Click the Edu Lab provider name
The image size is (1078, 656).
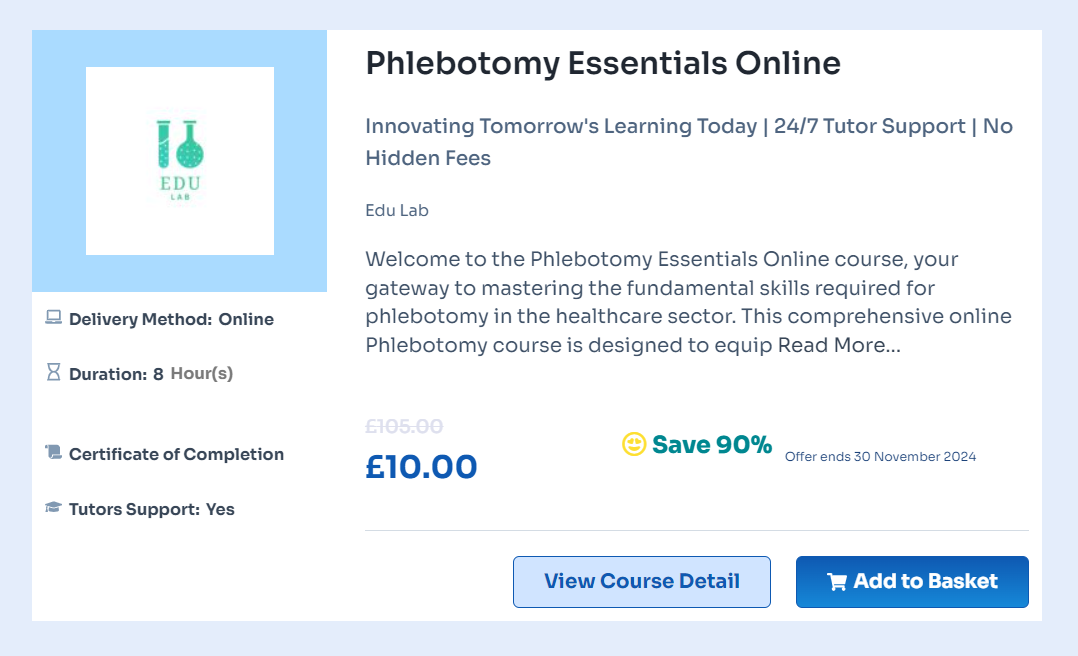pos(397,210)
